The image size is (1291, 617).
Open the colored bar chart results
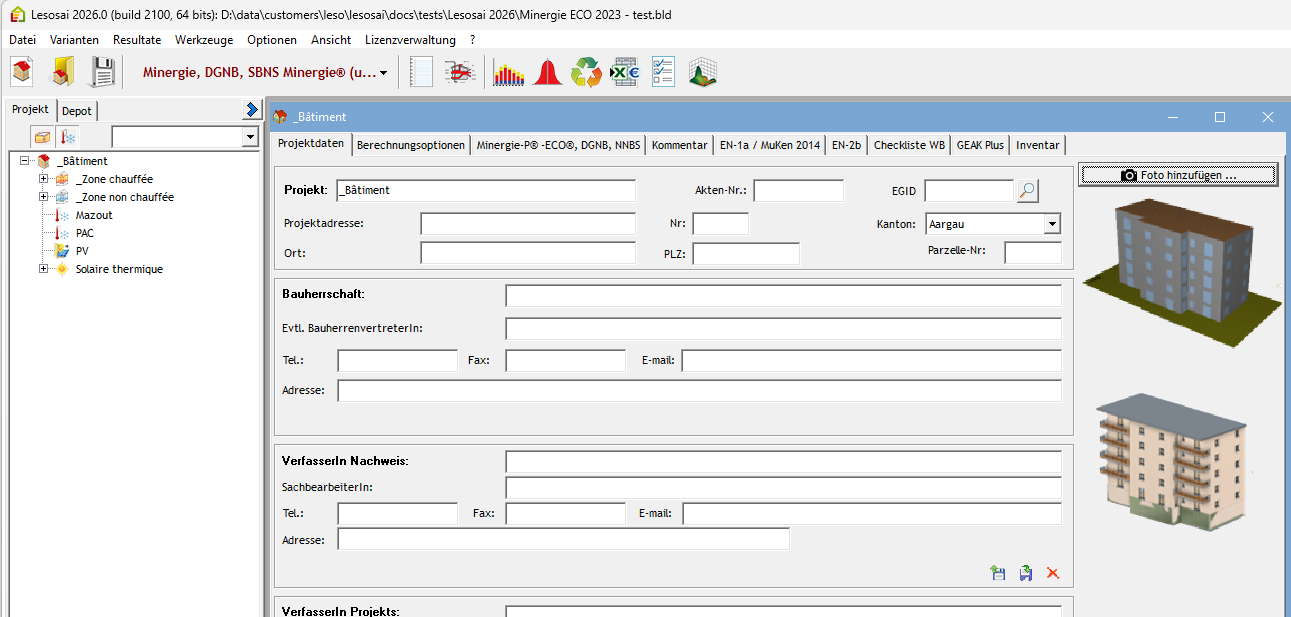[508, 73]
